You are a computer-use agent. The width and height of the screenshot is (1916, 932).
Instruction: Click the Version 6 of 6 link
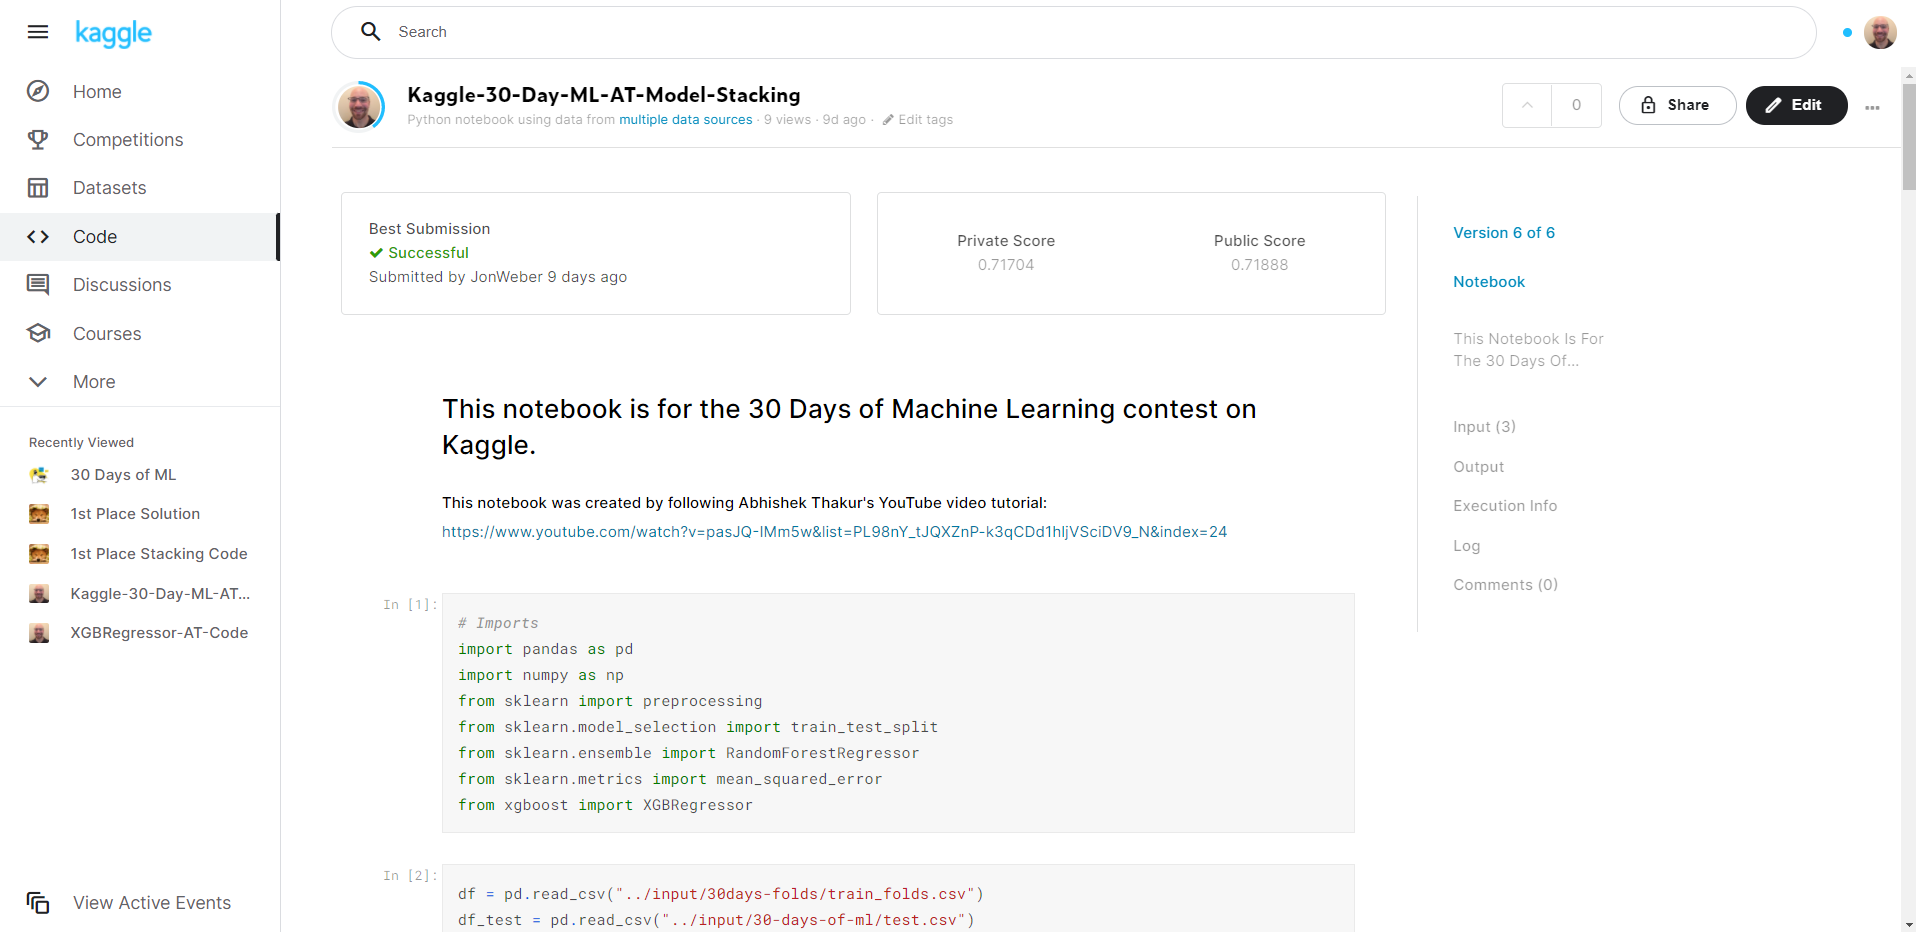point(1503,233)
